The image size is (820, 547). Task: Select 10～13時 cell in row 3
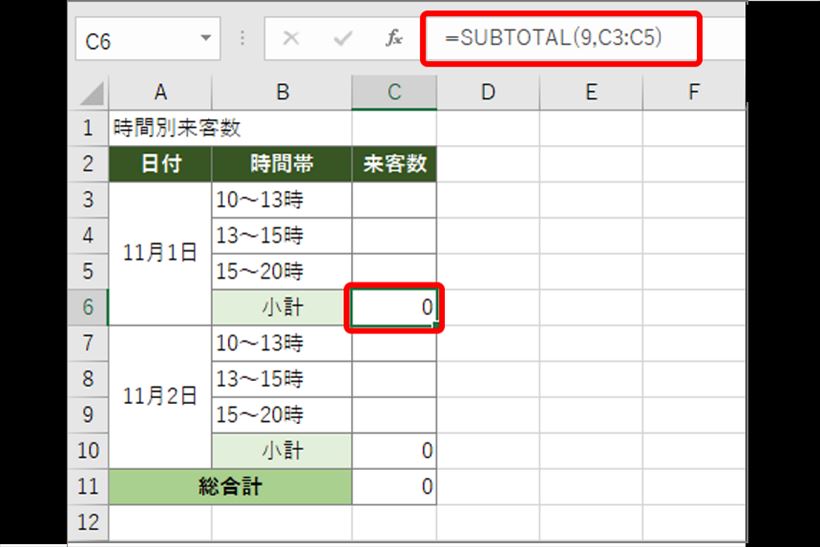tap(282, 200)
